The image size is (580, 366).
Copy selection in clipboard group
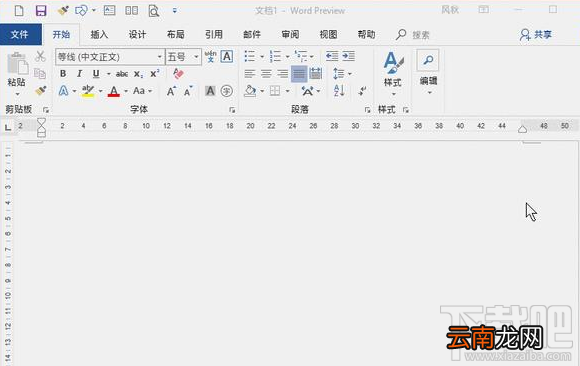tap(40, 73)
